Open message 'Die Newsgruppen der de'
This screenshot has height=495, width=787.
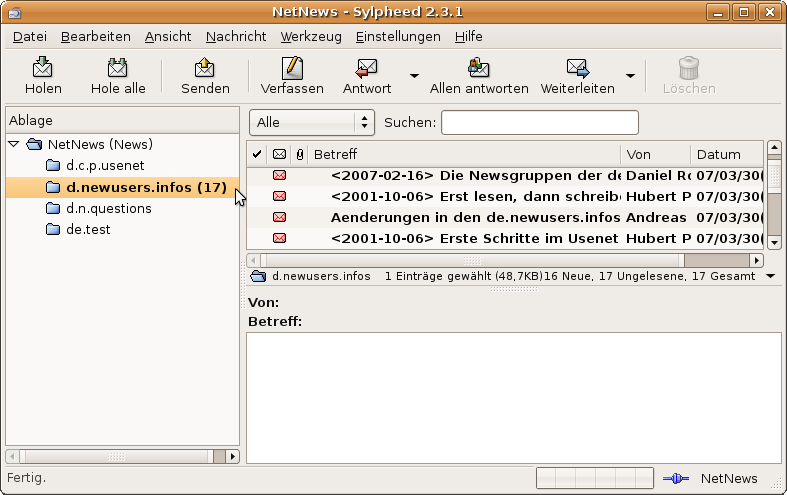coord(475,176)
